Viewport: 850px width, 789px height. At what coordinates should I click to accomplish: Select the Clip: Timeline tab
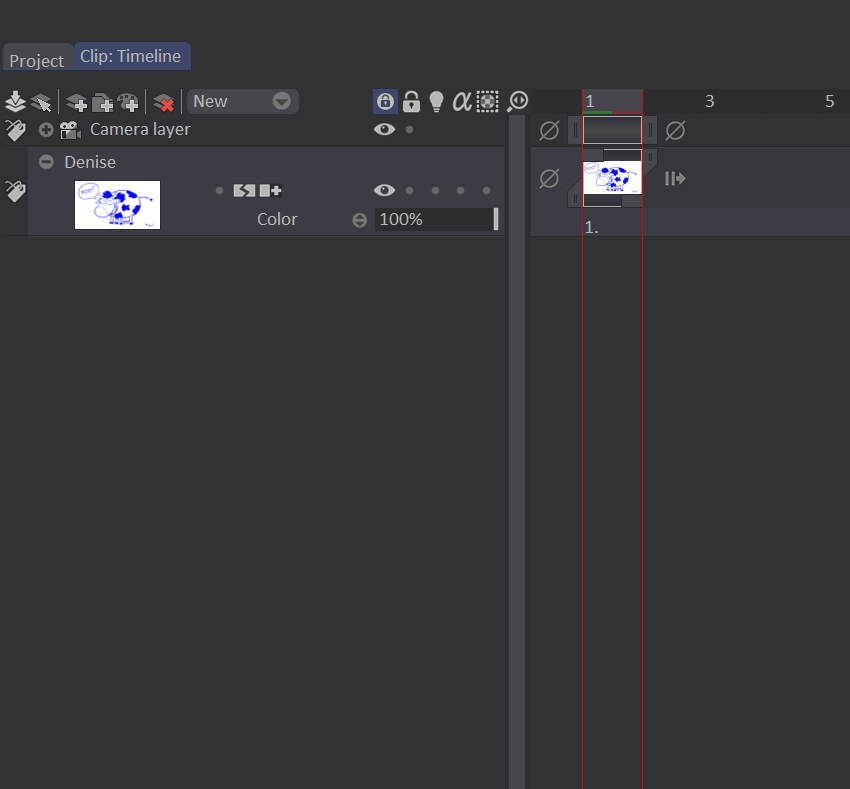pyautogui.click(x=132, y=56)
